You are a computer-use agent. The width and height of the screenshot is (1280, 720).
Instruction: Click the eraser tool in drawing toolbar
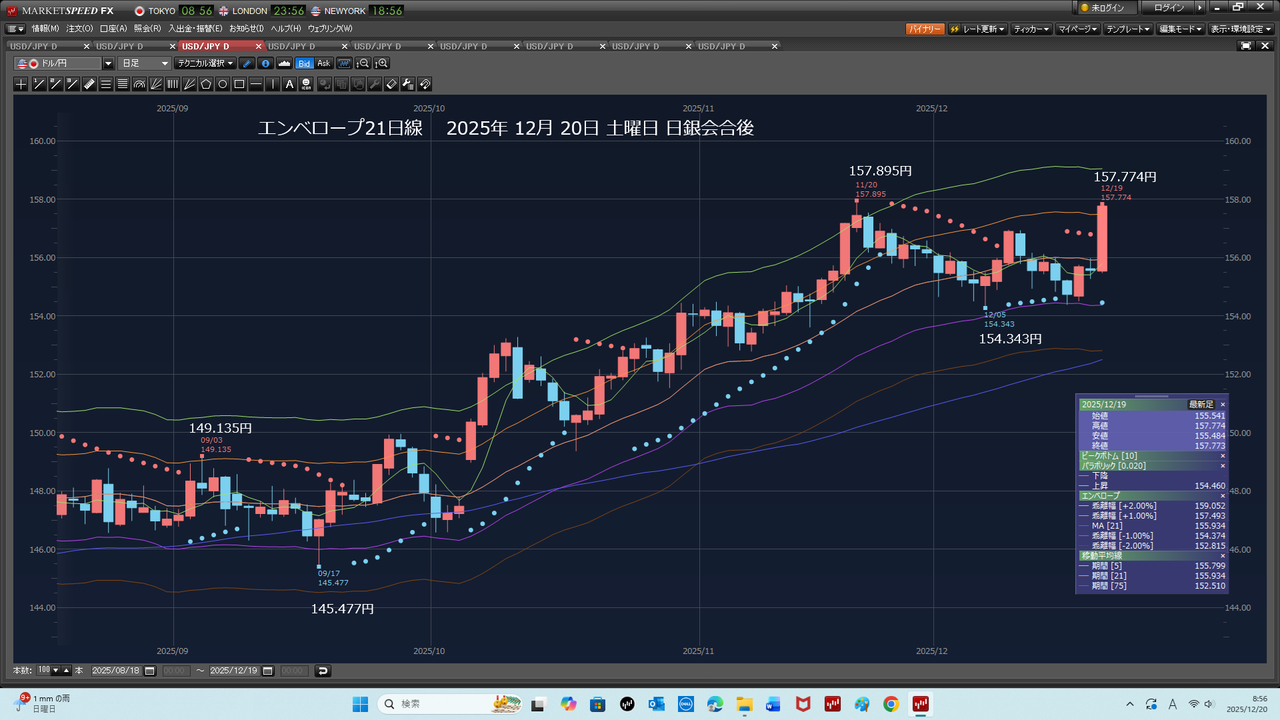[392, 84]
